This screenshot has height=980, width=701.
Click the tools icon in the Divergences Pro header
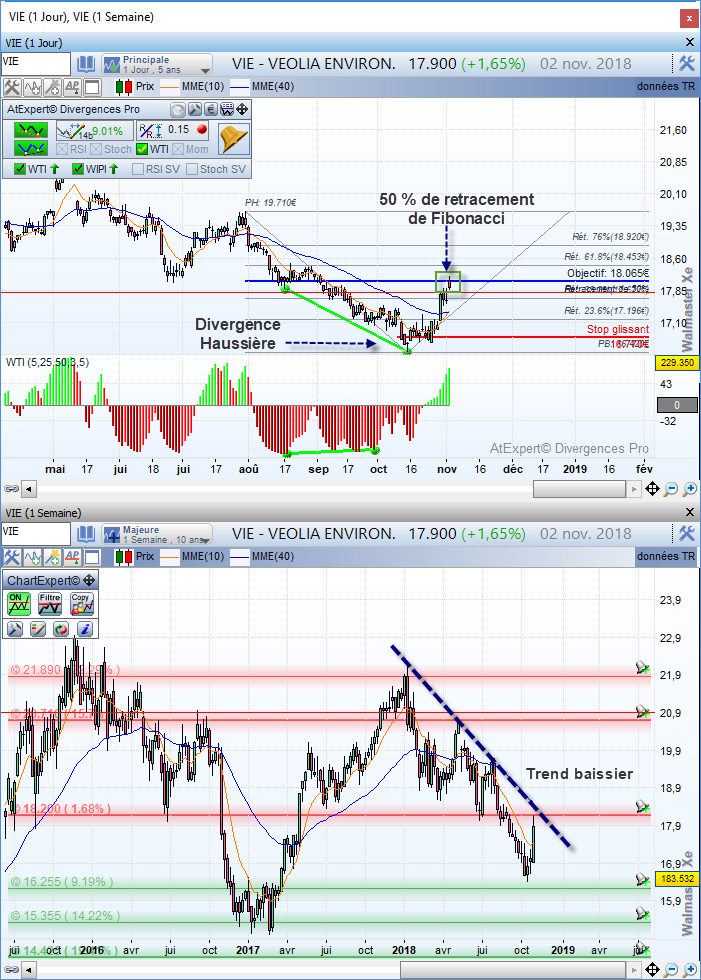195,109
